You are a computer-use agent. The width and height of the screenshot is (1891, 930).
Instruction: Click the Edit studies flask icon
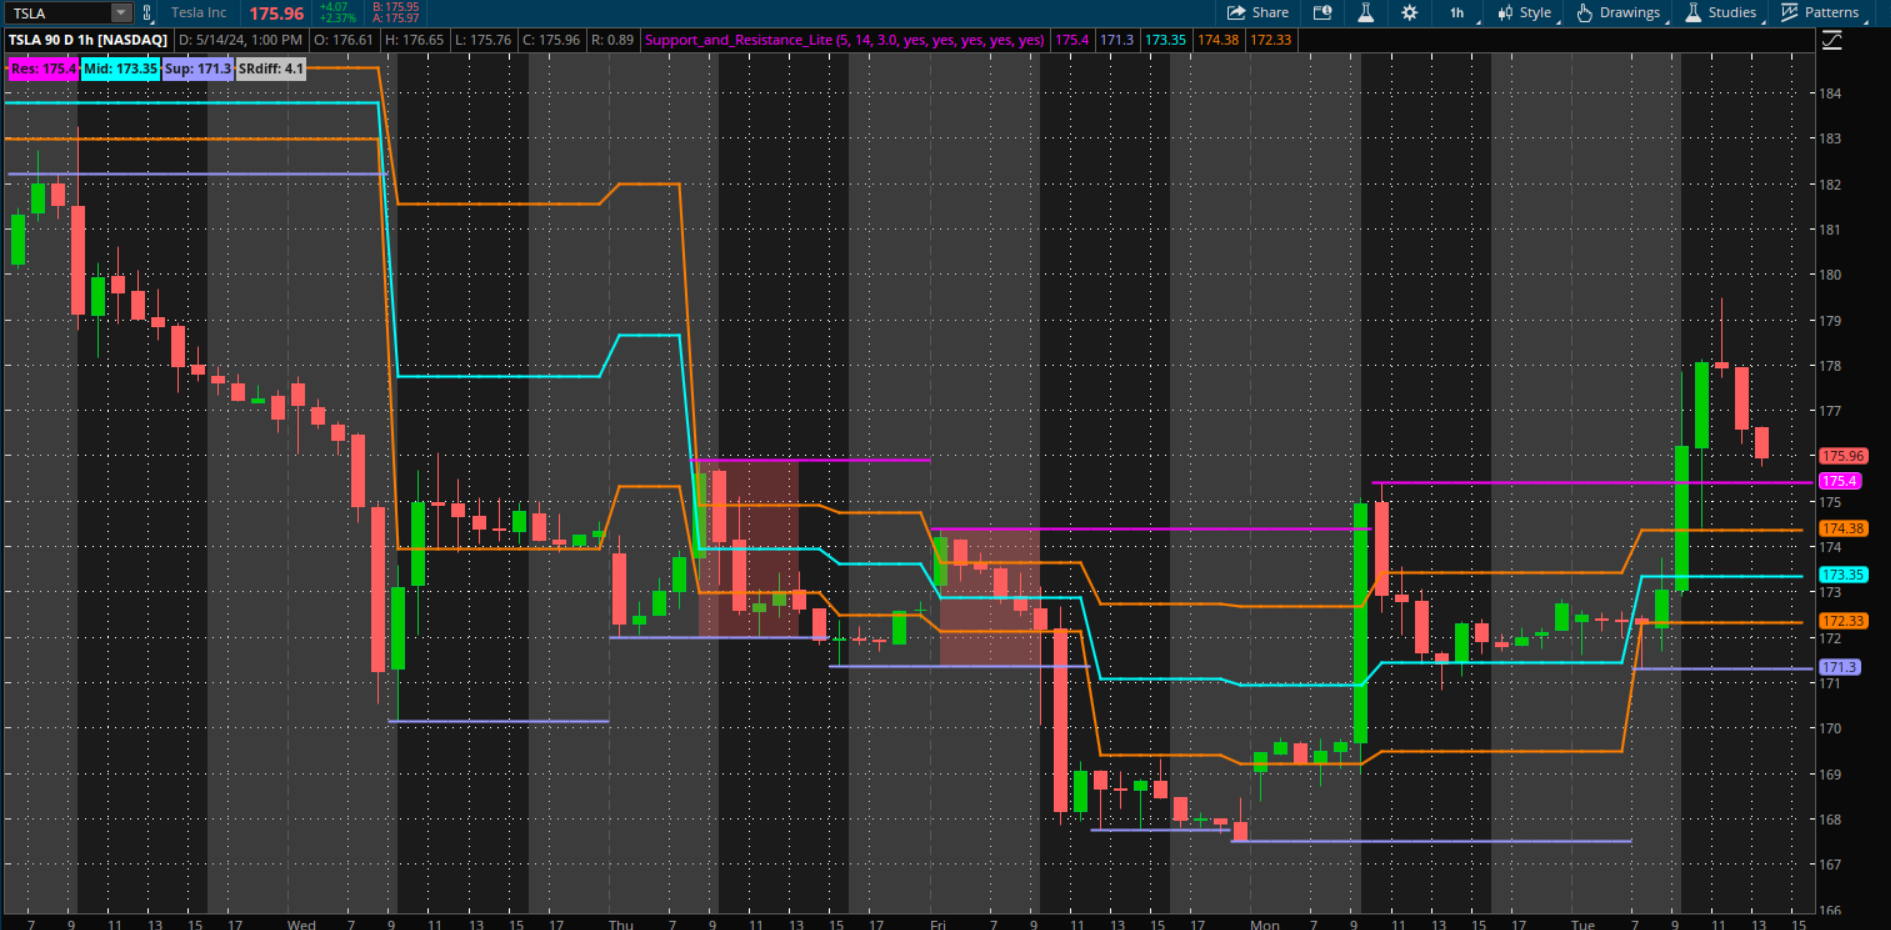click(x=1365, y=13)
